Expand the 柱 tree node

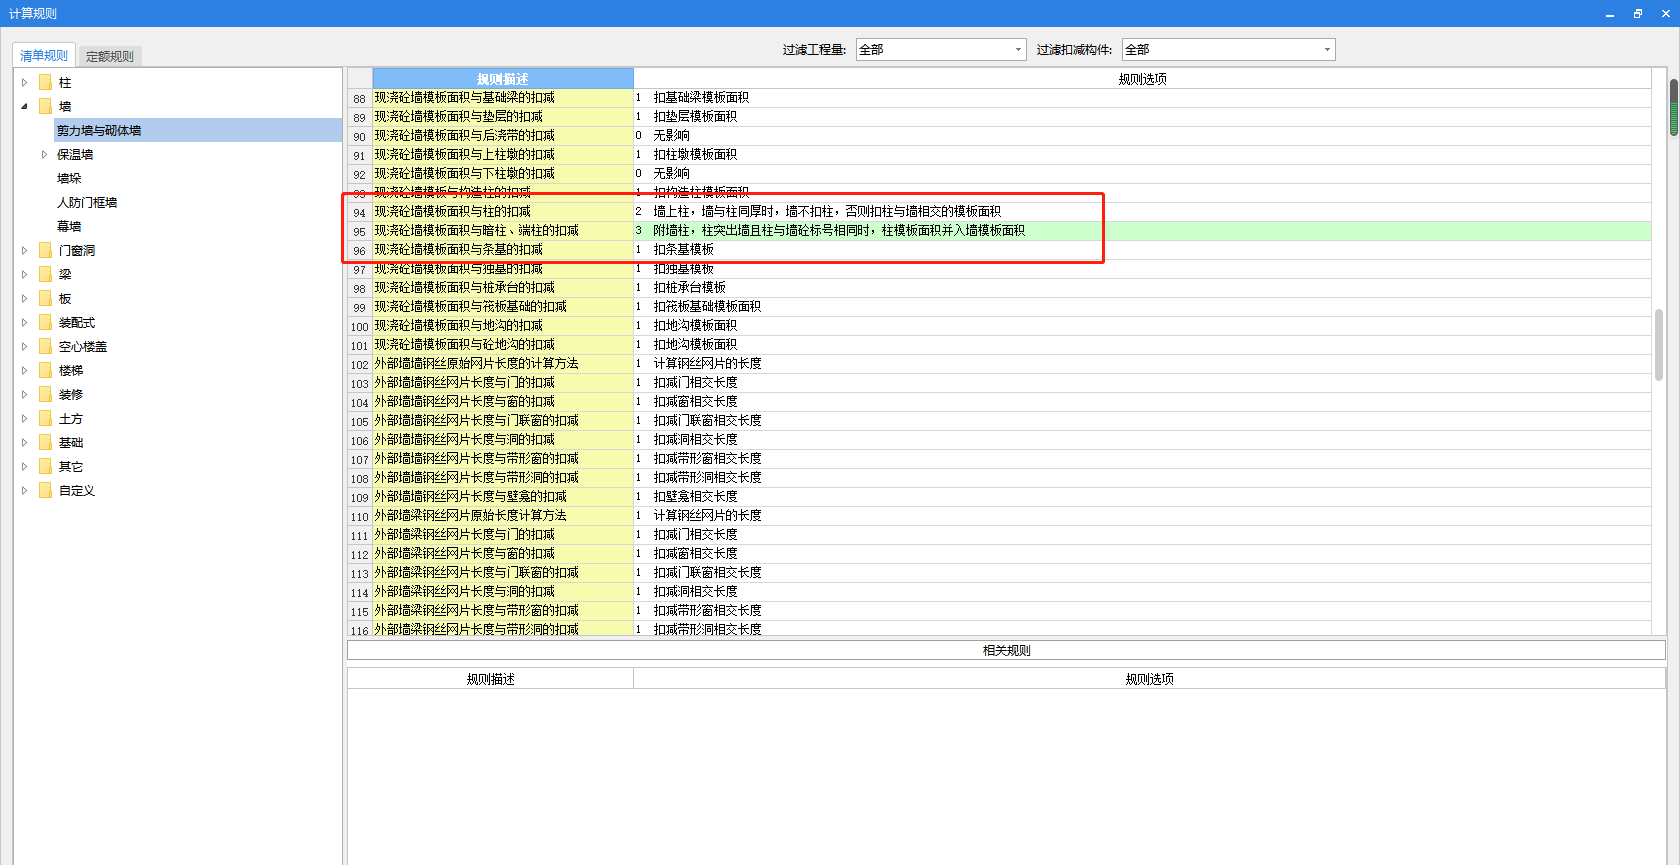[x=24, y=83]
